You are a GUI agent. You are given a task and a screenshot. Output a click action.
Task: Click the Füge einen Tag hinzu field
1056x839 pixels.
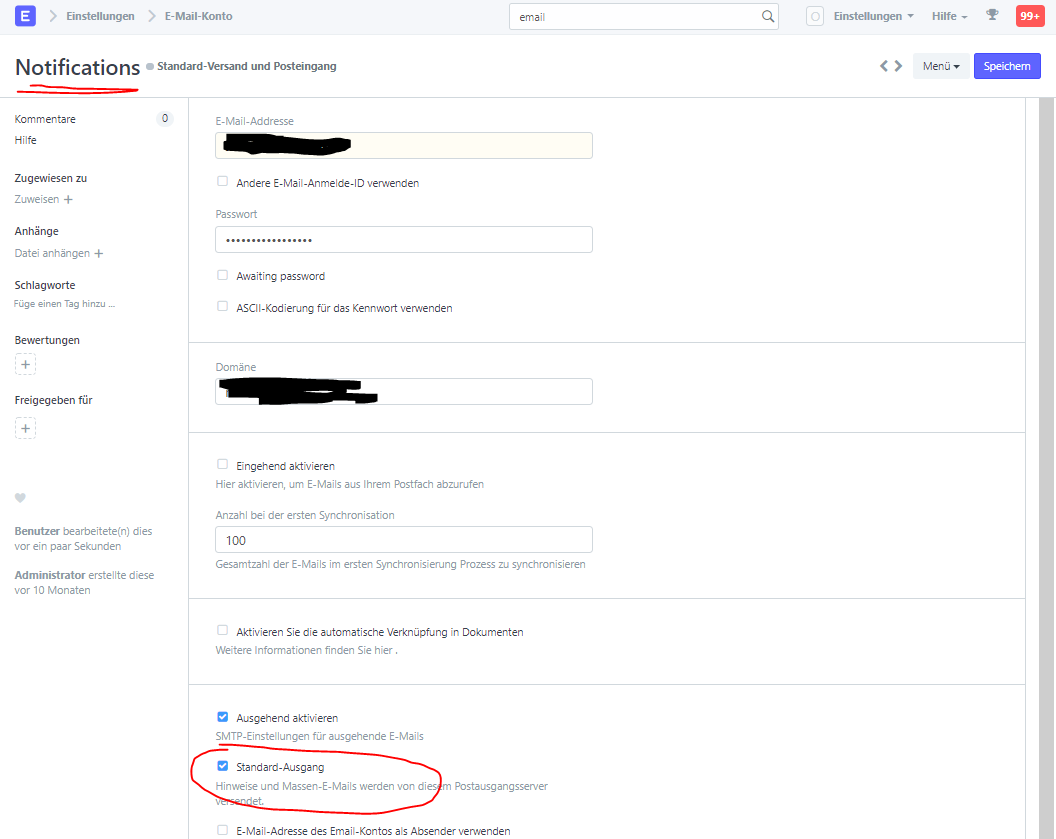[65, 304]
